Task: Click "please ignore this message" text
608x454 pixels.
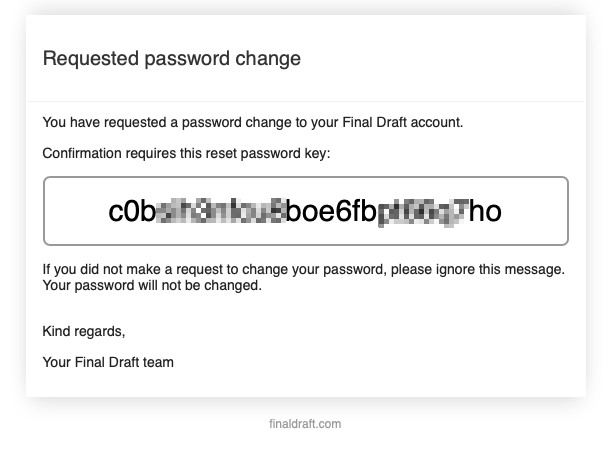Action: click(477, 269)
